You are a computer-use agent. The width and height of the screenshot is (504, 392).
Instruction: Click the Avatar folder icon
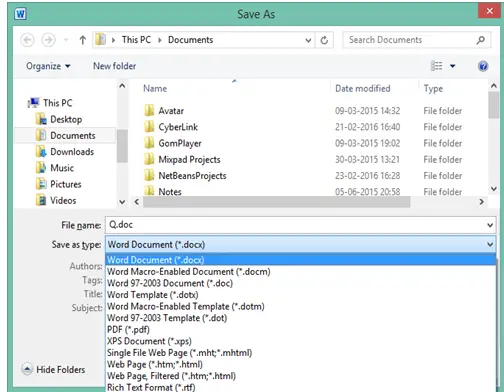149,110
